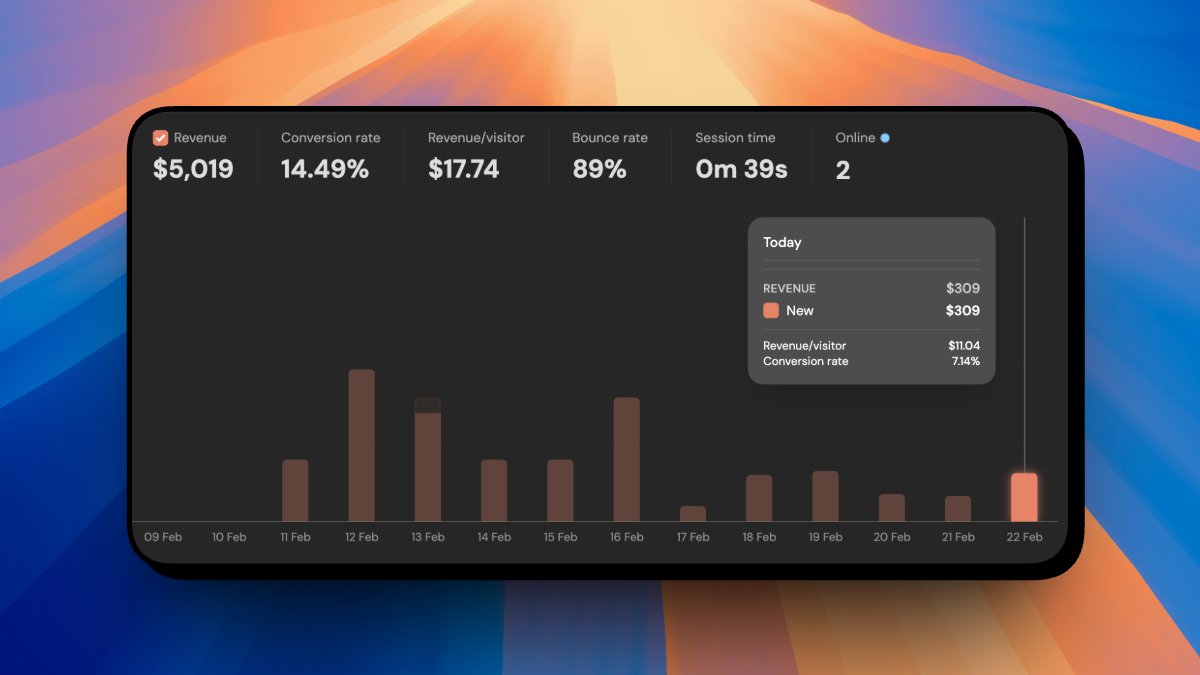1200x675 pixels.
Task: Select the highlighted 22 Feb bar
Action: pos(1023,495)
